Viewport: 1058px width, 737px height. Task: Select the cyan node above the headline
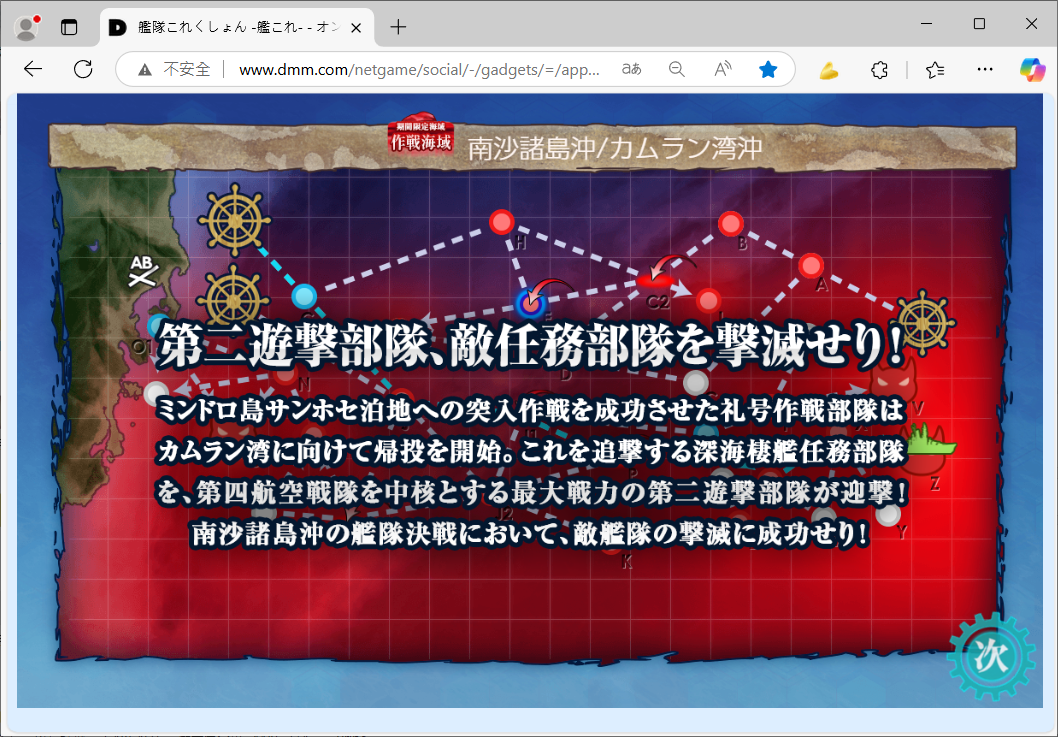pos(304,296)
